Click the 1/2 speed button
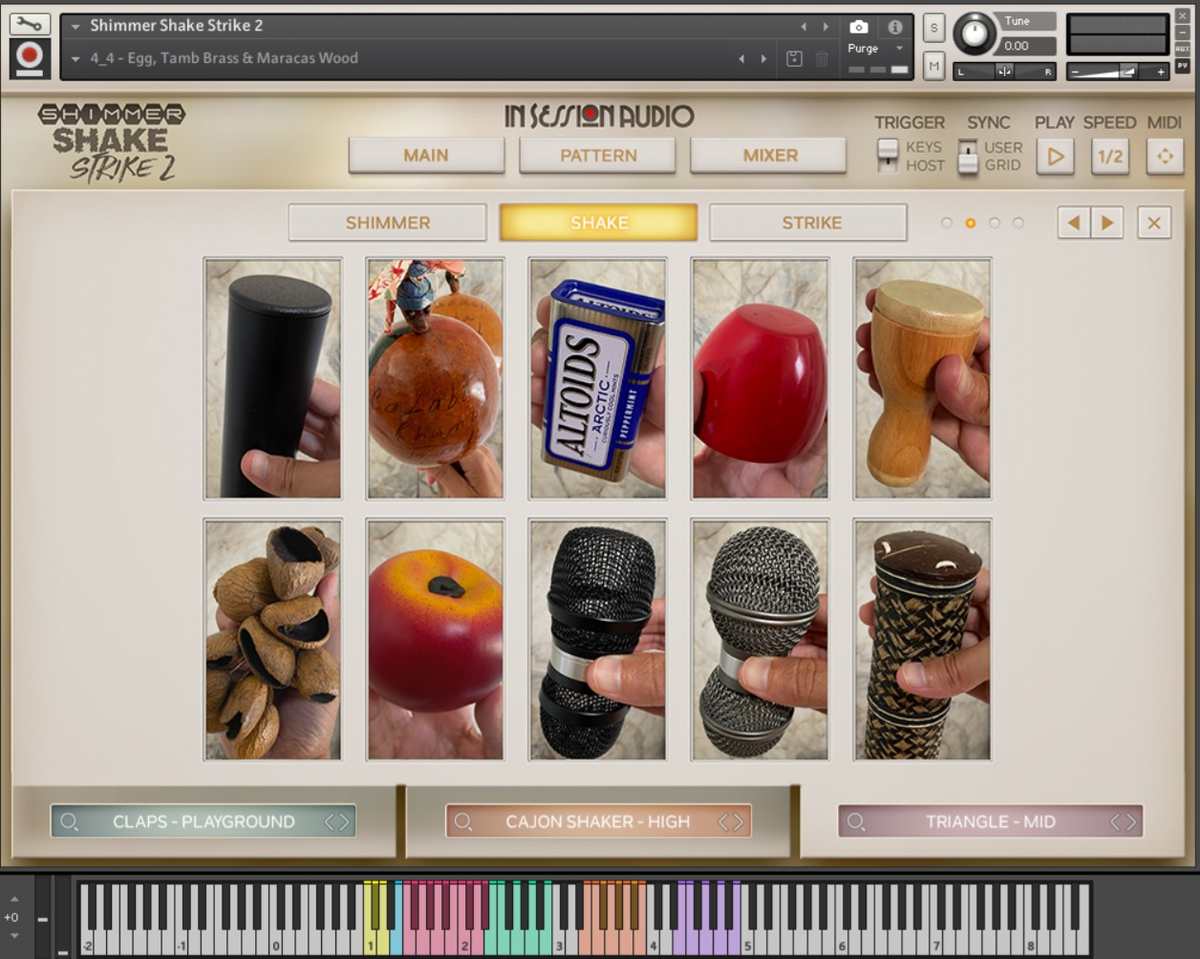Image resolution: width=1200 pixels, height=959 pixels. tap(1110, 157)
